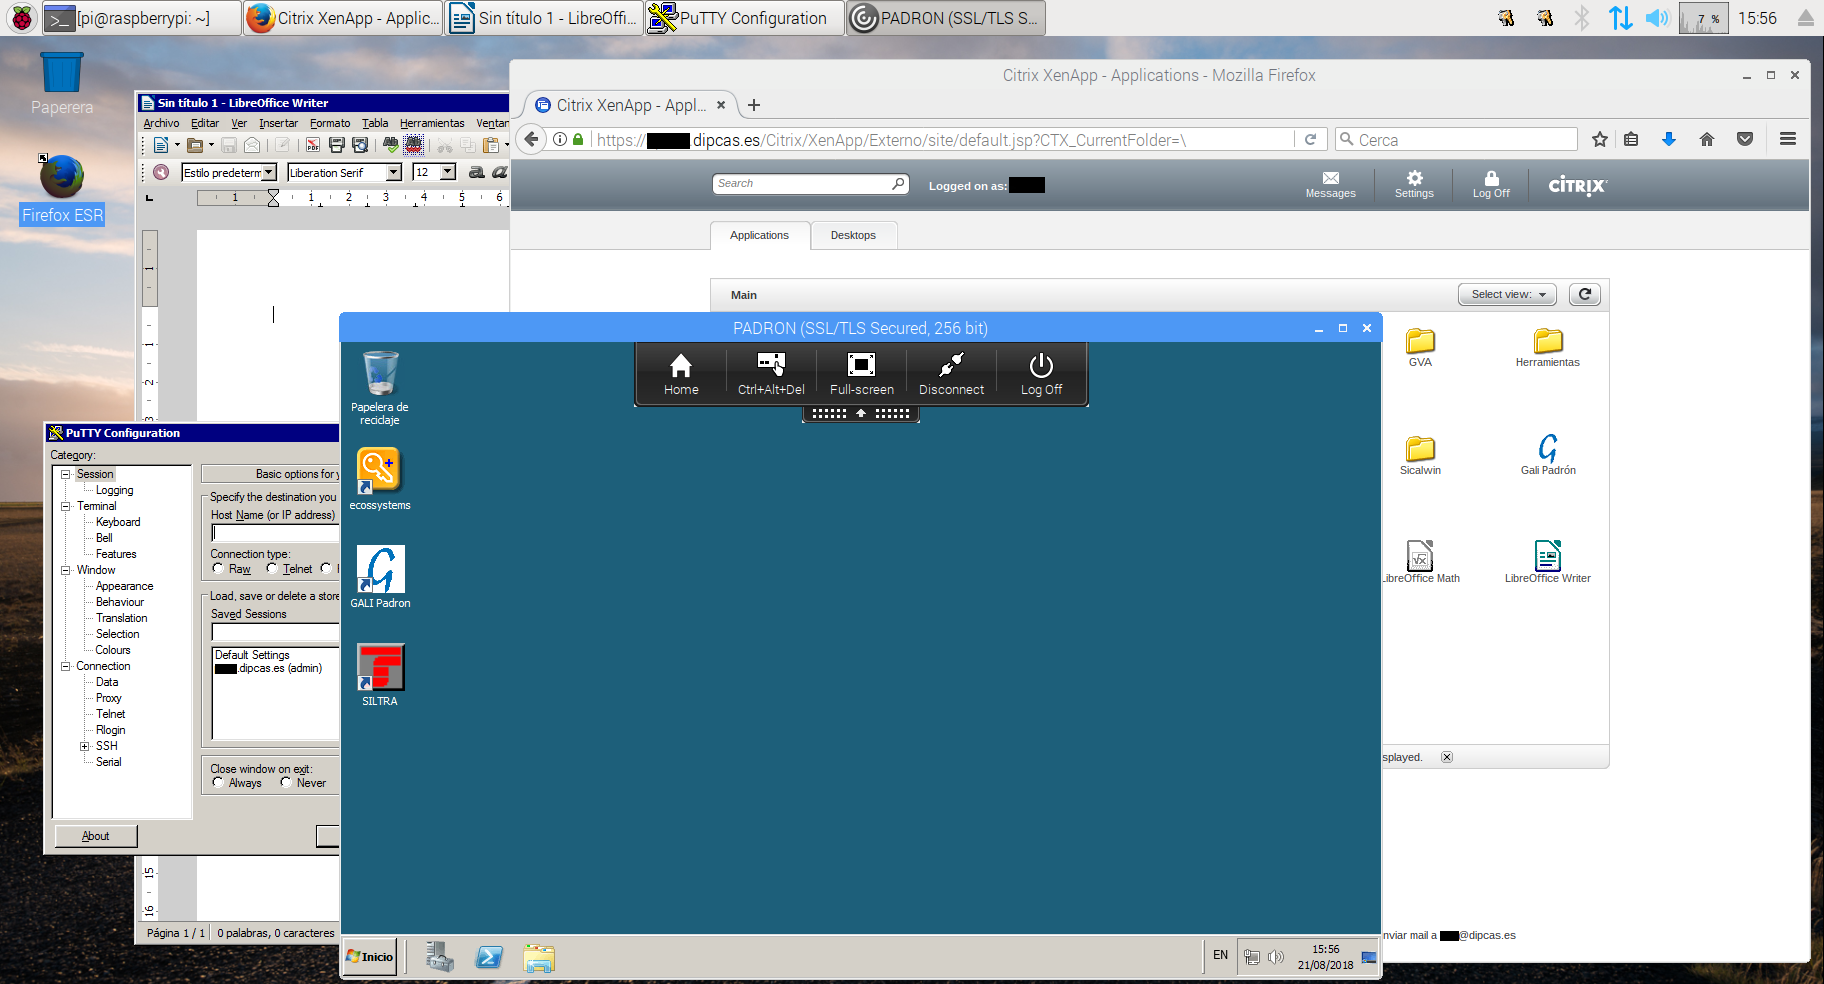Go to Firefox home page
This screenshot has height=984, width=1824.
1707,139
